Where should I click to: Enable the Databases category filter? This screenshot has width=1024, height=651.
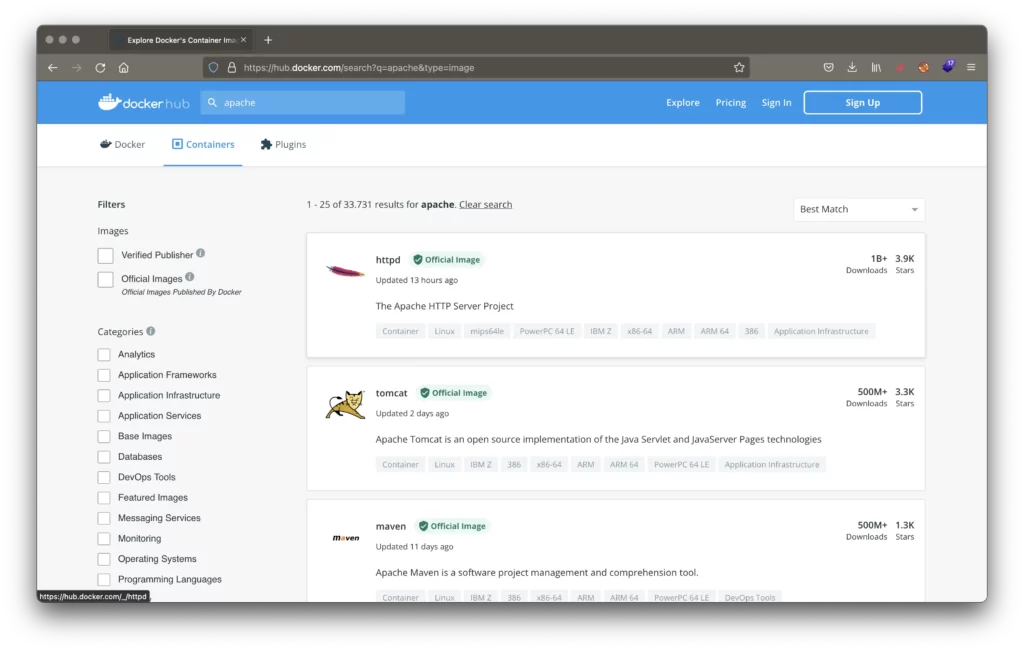(104, 457)
